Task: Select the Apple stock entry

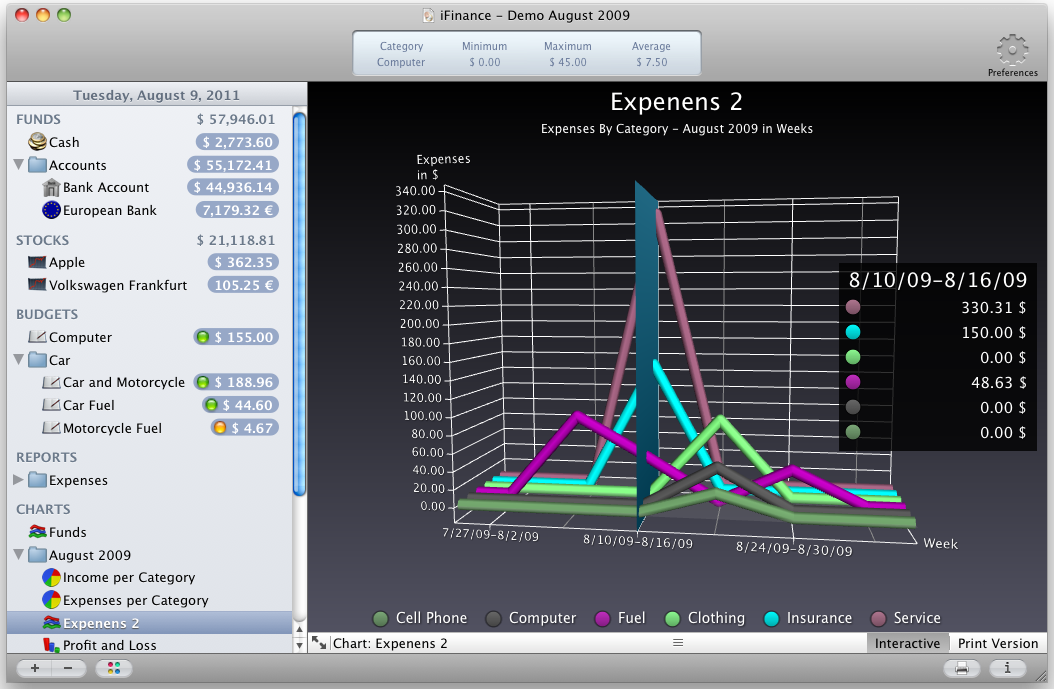Action: click(66, 262)
